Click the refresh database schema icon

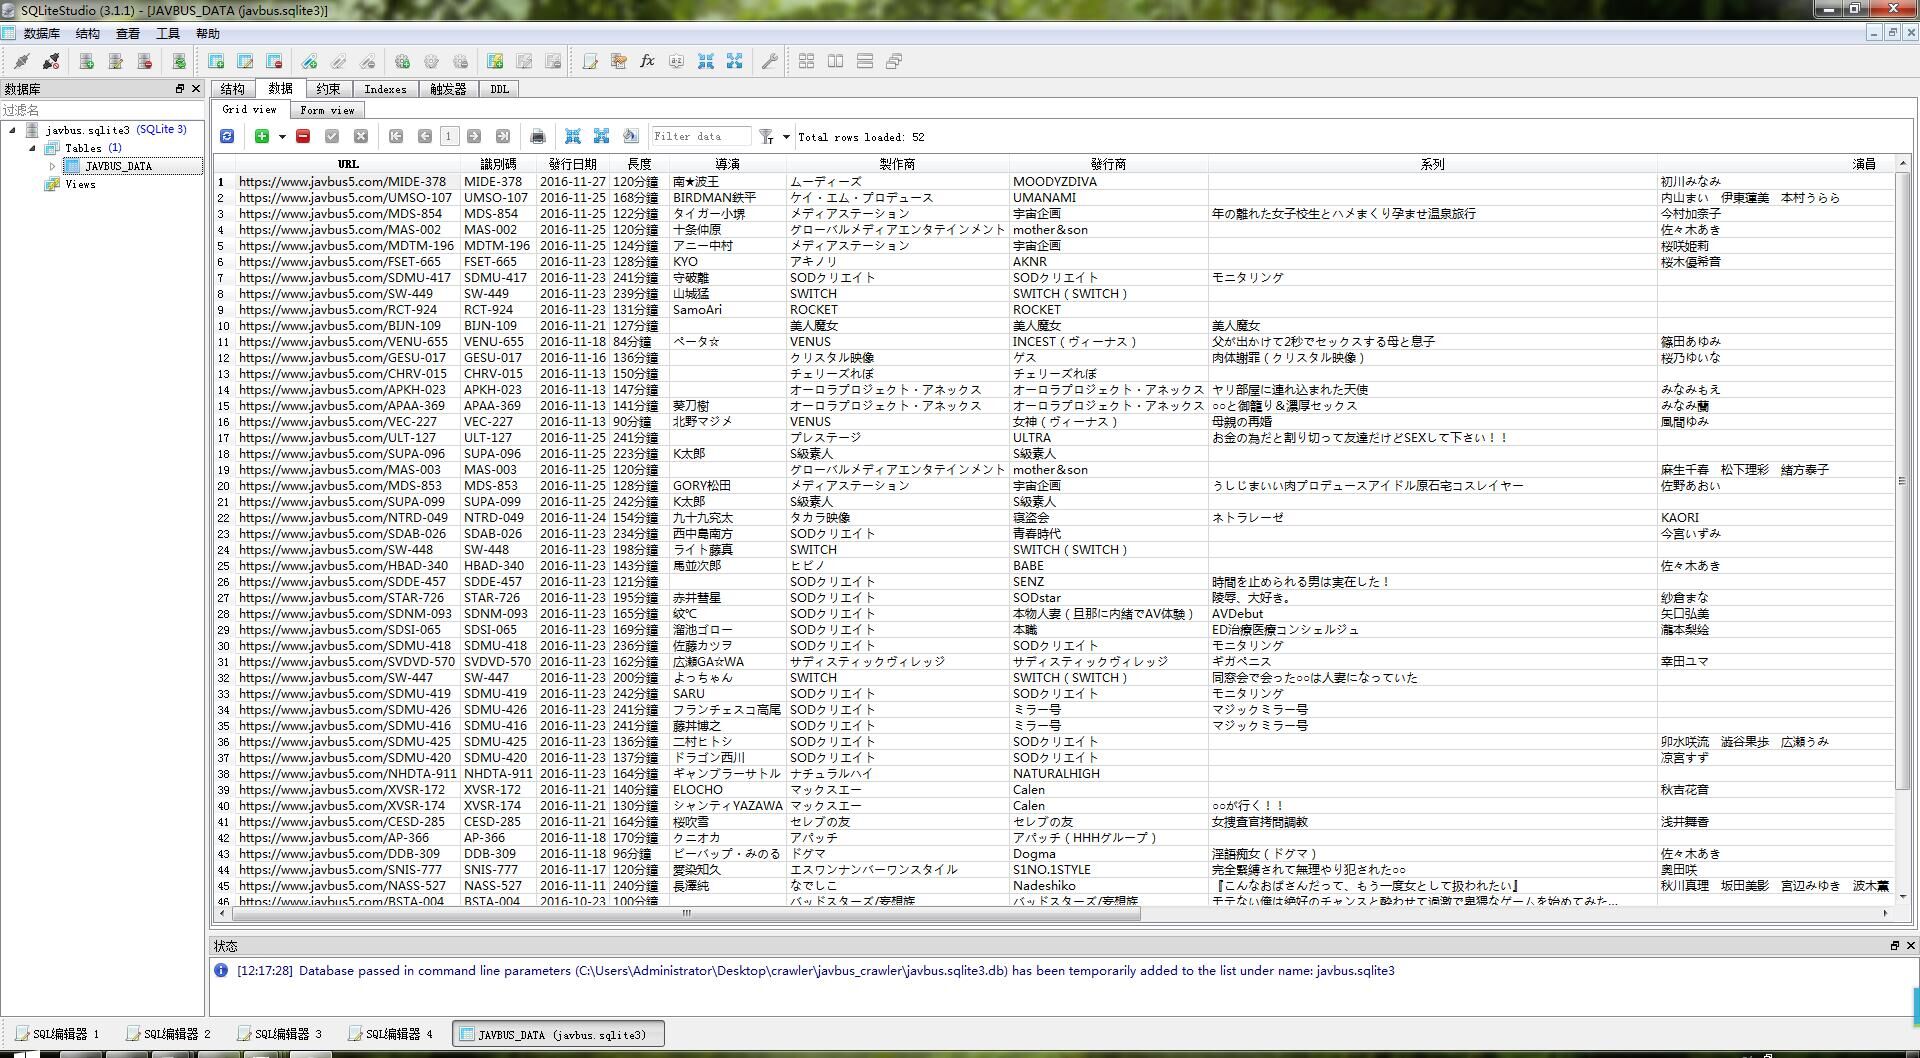179,61
